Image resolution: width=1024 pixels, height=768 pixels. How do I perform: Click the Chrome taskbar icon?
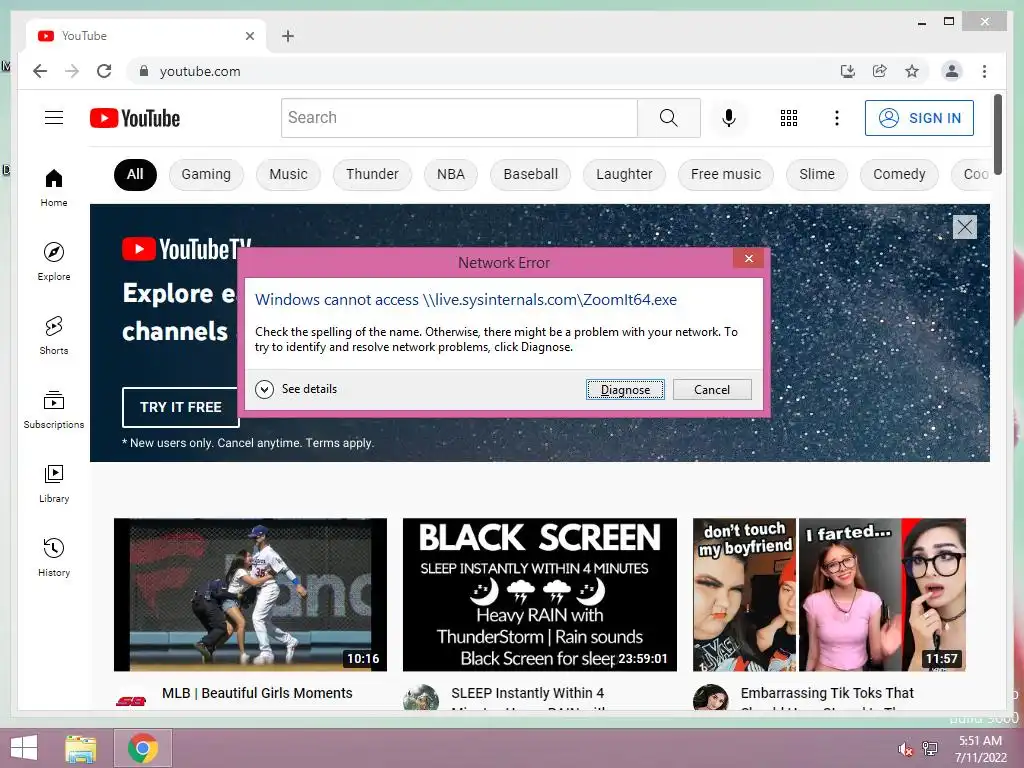(142, 748)
